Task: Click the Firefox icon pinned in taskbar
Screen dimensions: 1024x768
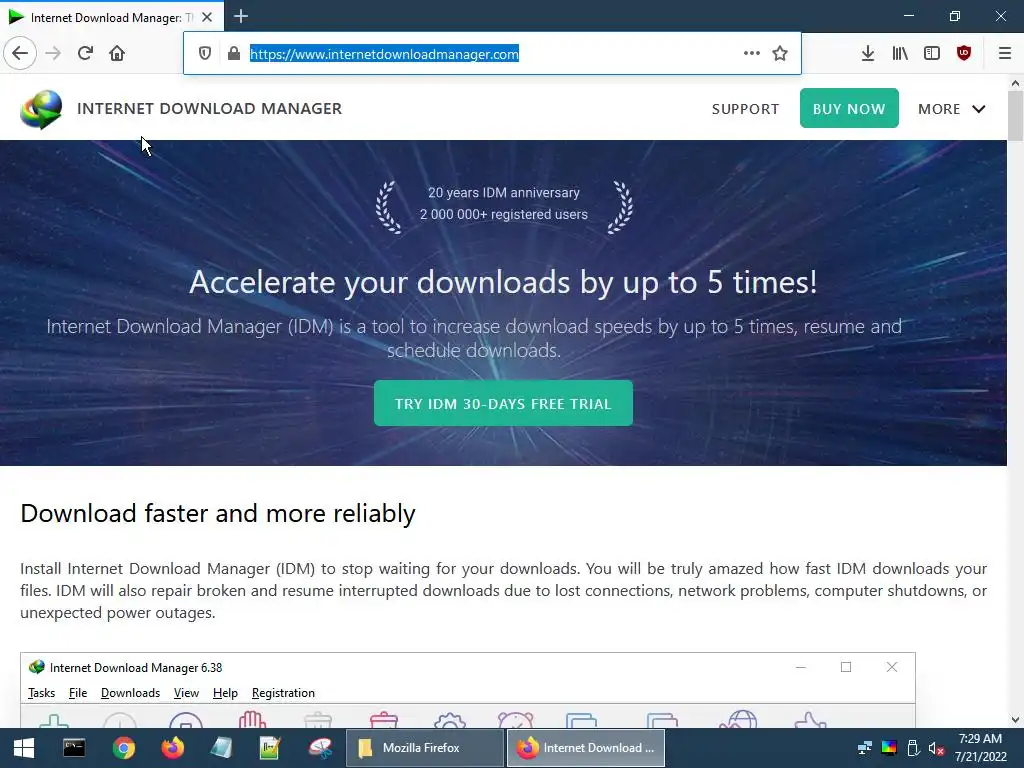Action: pos(172,748)
